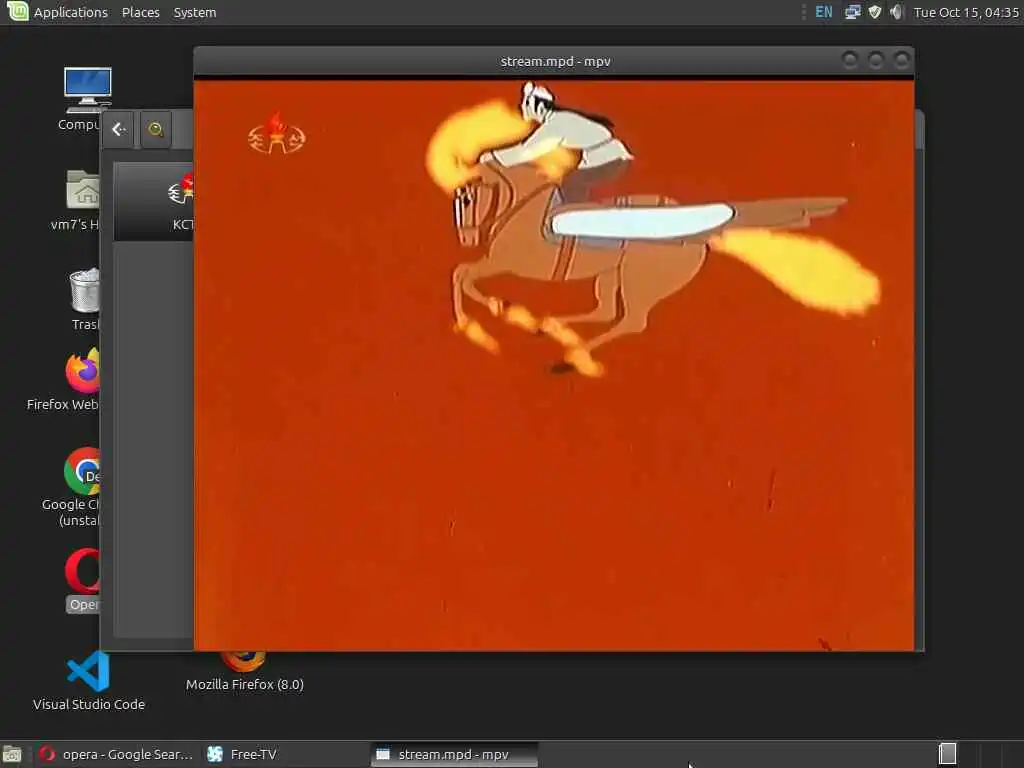Launch Visual Studio Code desktop icon
Screen dimensions: 1024x768
point(88,671)
